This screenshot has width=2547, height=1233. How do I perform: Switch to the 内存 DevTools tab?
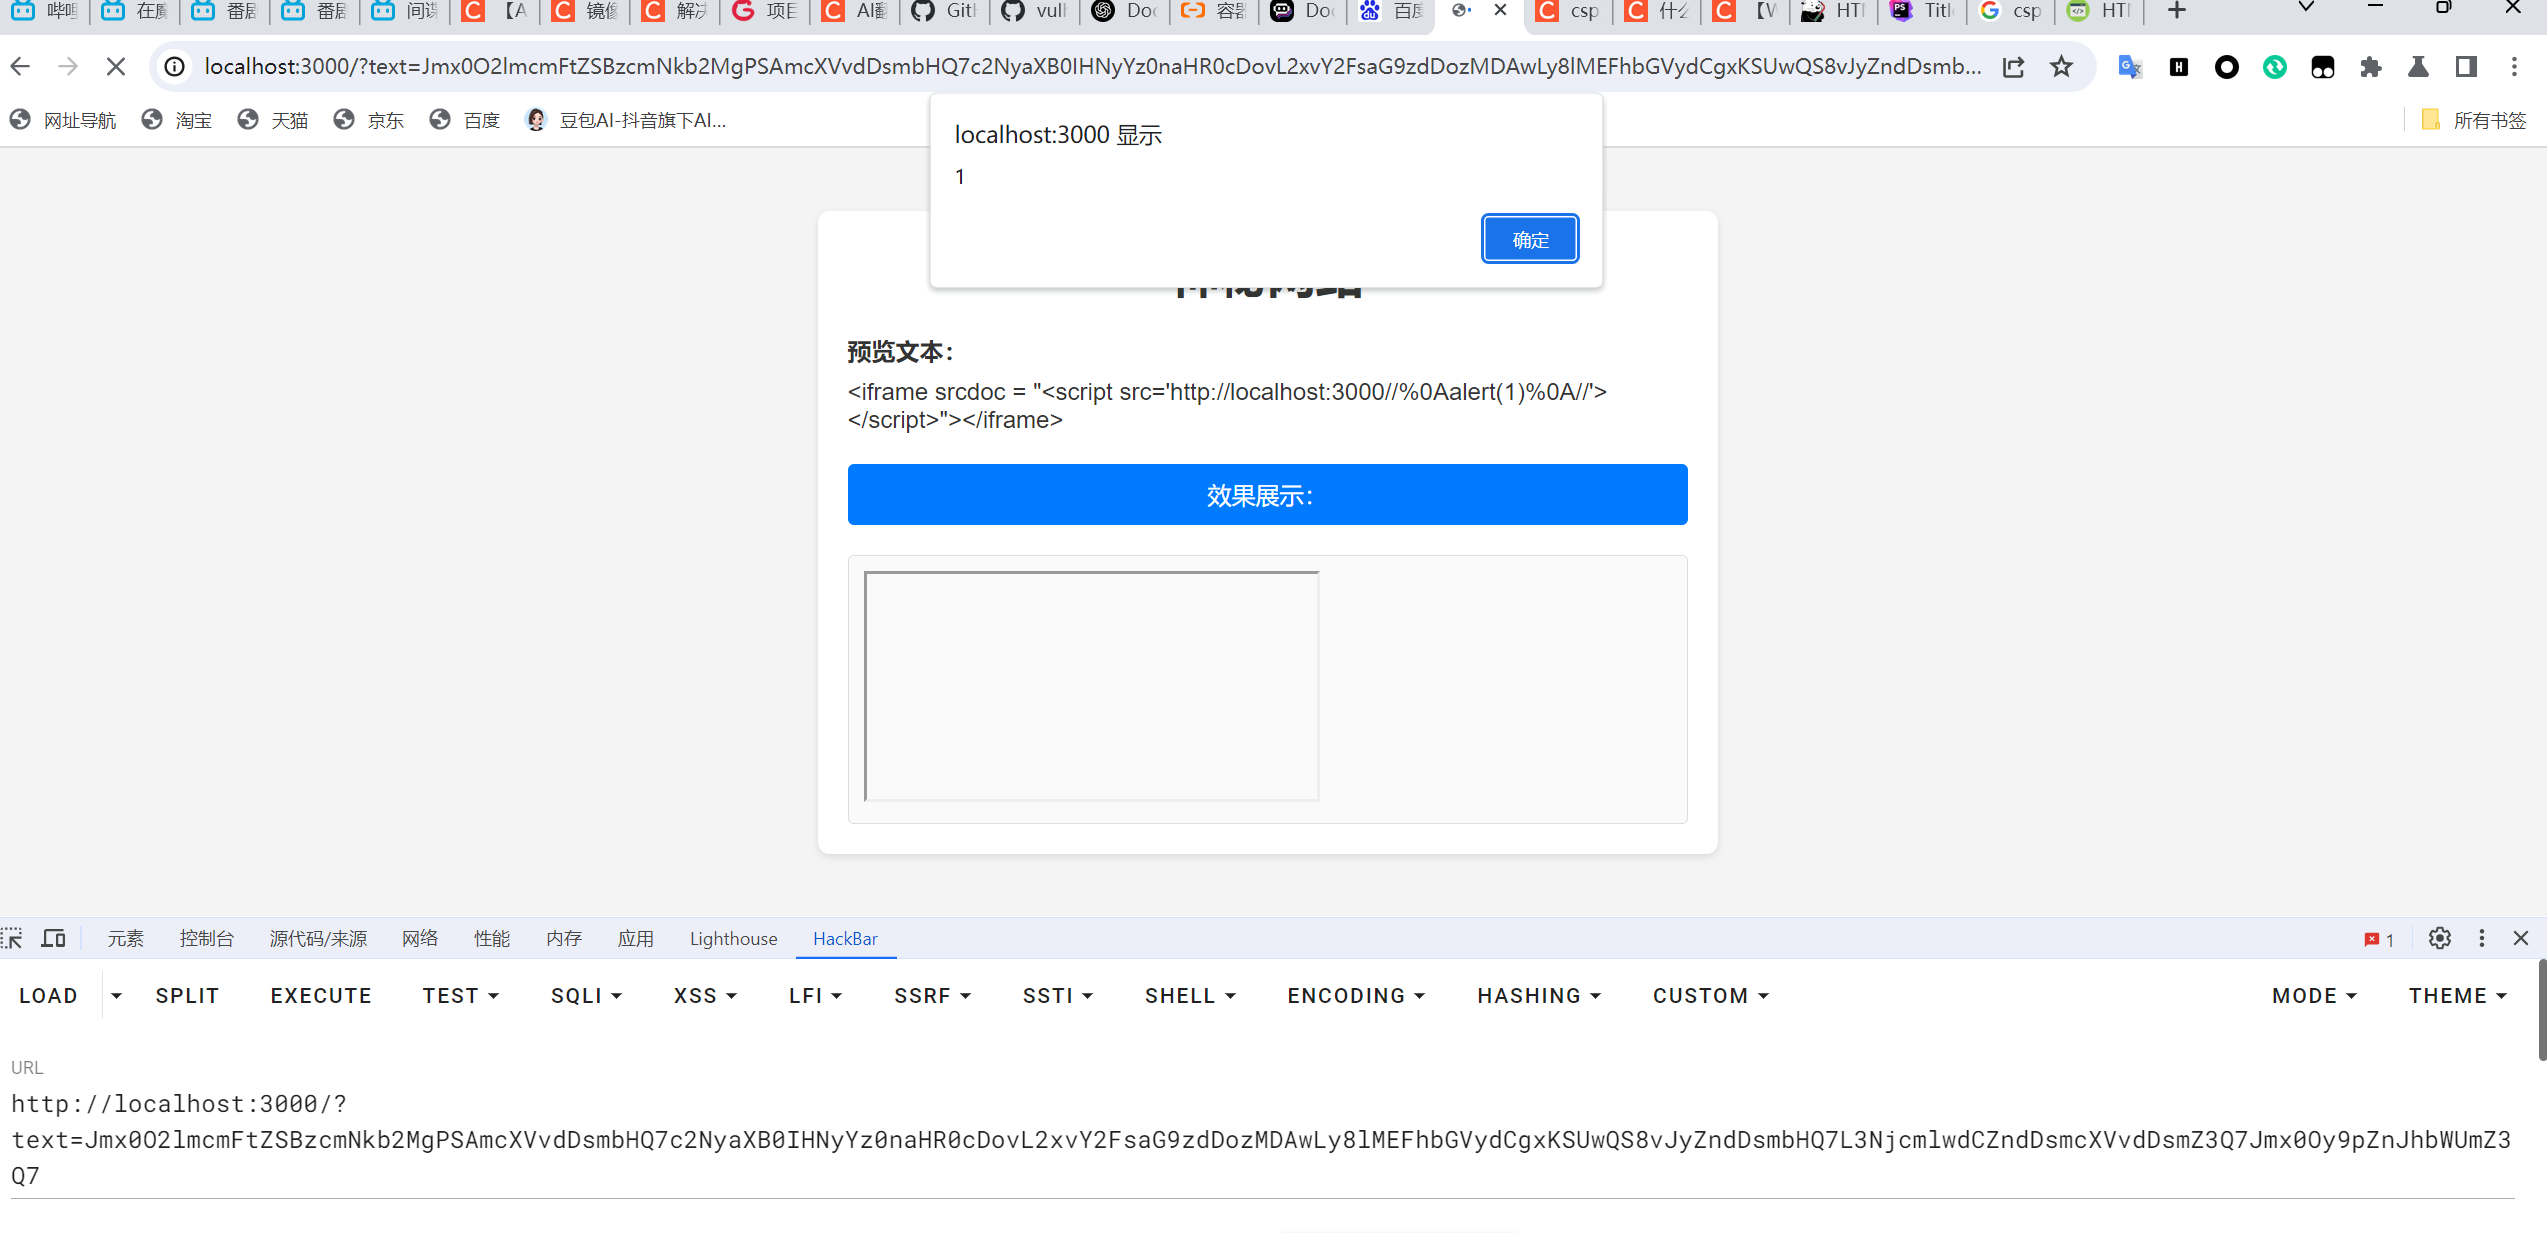coord(564,938)
